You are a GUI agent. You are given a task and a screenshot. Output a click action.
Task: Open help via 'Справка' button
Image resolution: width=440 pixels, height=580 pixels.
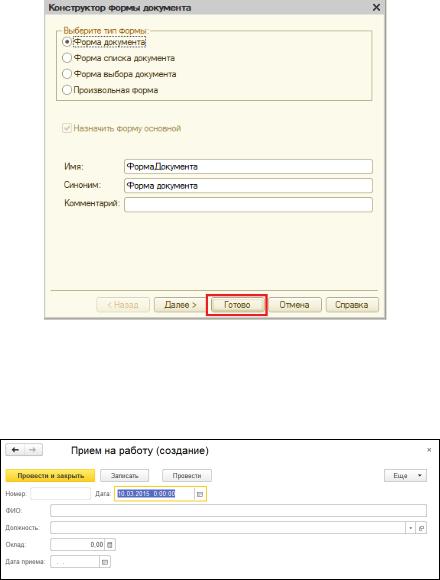tap(352, 305)
